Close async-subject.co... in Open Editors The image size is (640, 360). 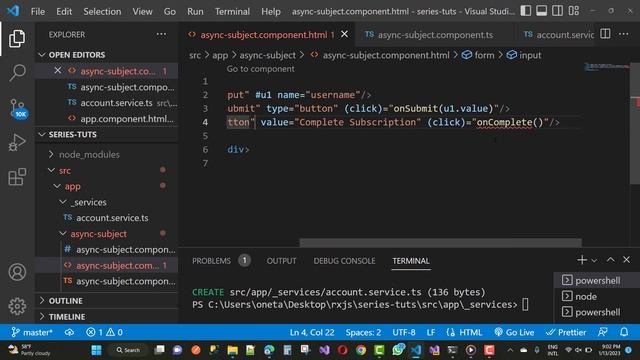pyautogui.click(x=58, y=71)
